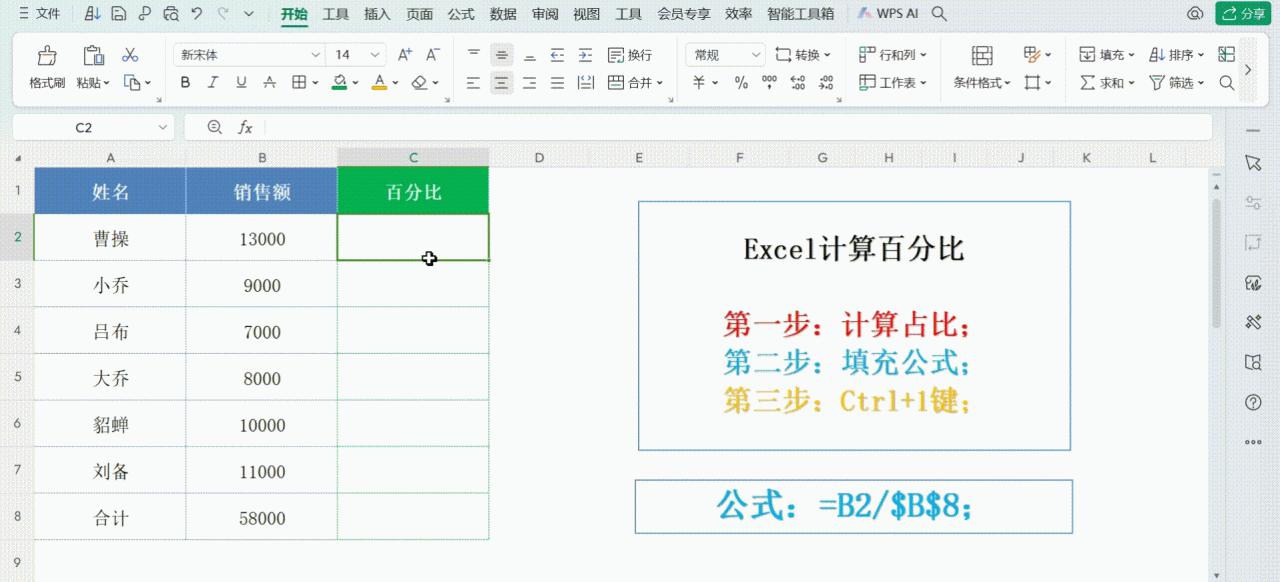Image resolution: width=1280 pixels, height=582 pixels.
Task: Click the 求和 (AutoSum) button
Action: click(1107, 83)
